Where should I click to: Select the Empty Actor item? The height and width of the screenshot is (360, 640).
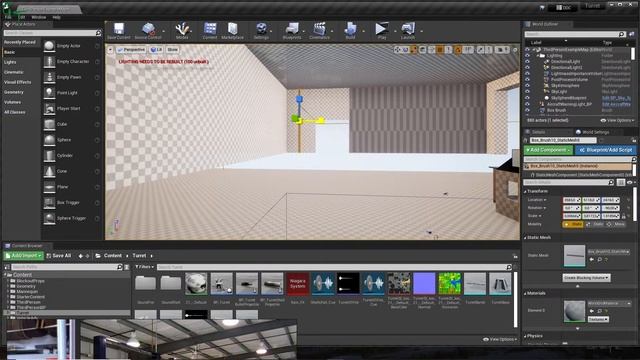72,46
